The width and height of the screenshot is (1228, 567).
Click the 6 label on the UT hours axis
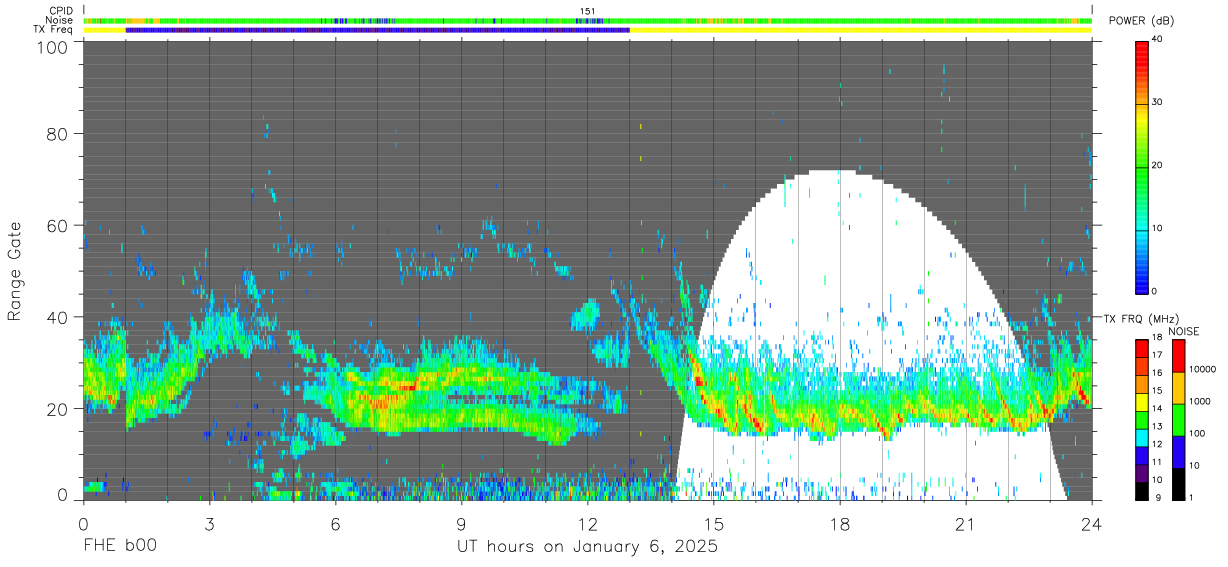click(x=335, y=523)
